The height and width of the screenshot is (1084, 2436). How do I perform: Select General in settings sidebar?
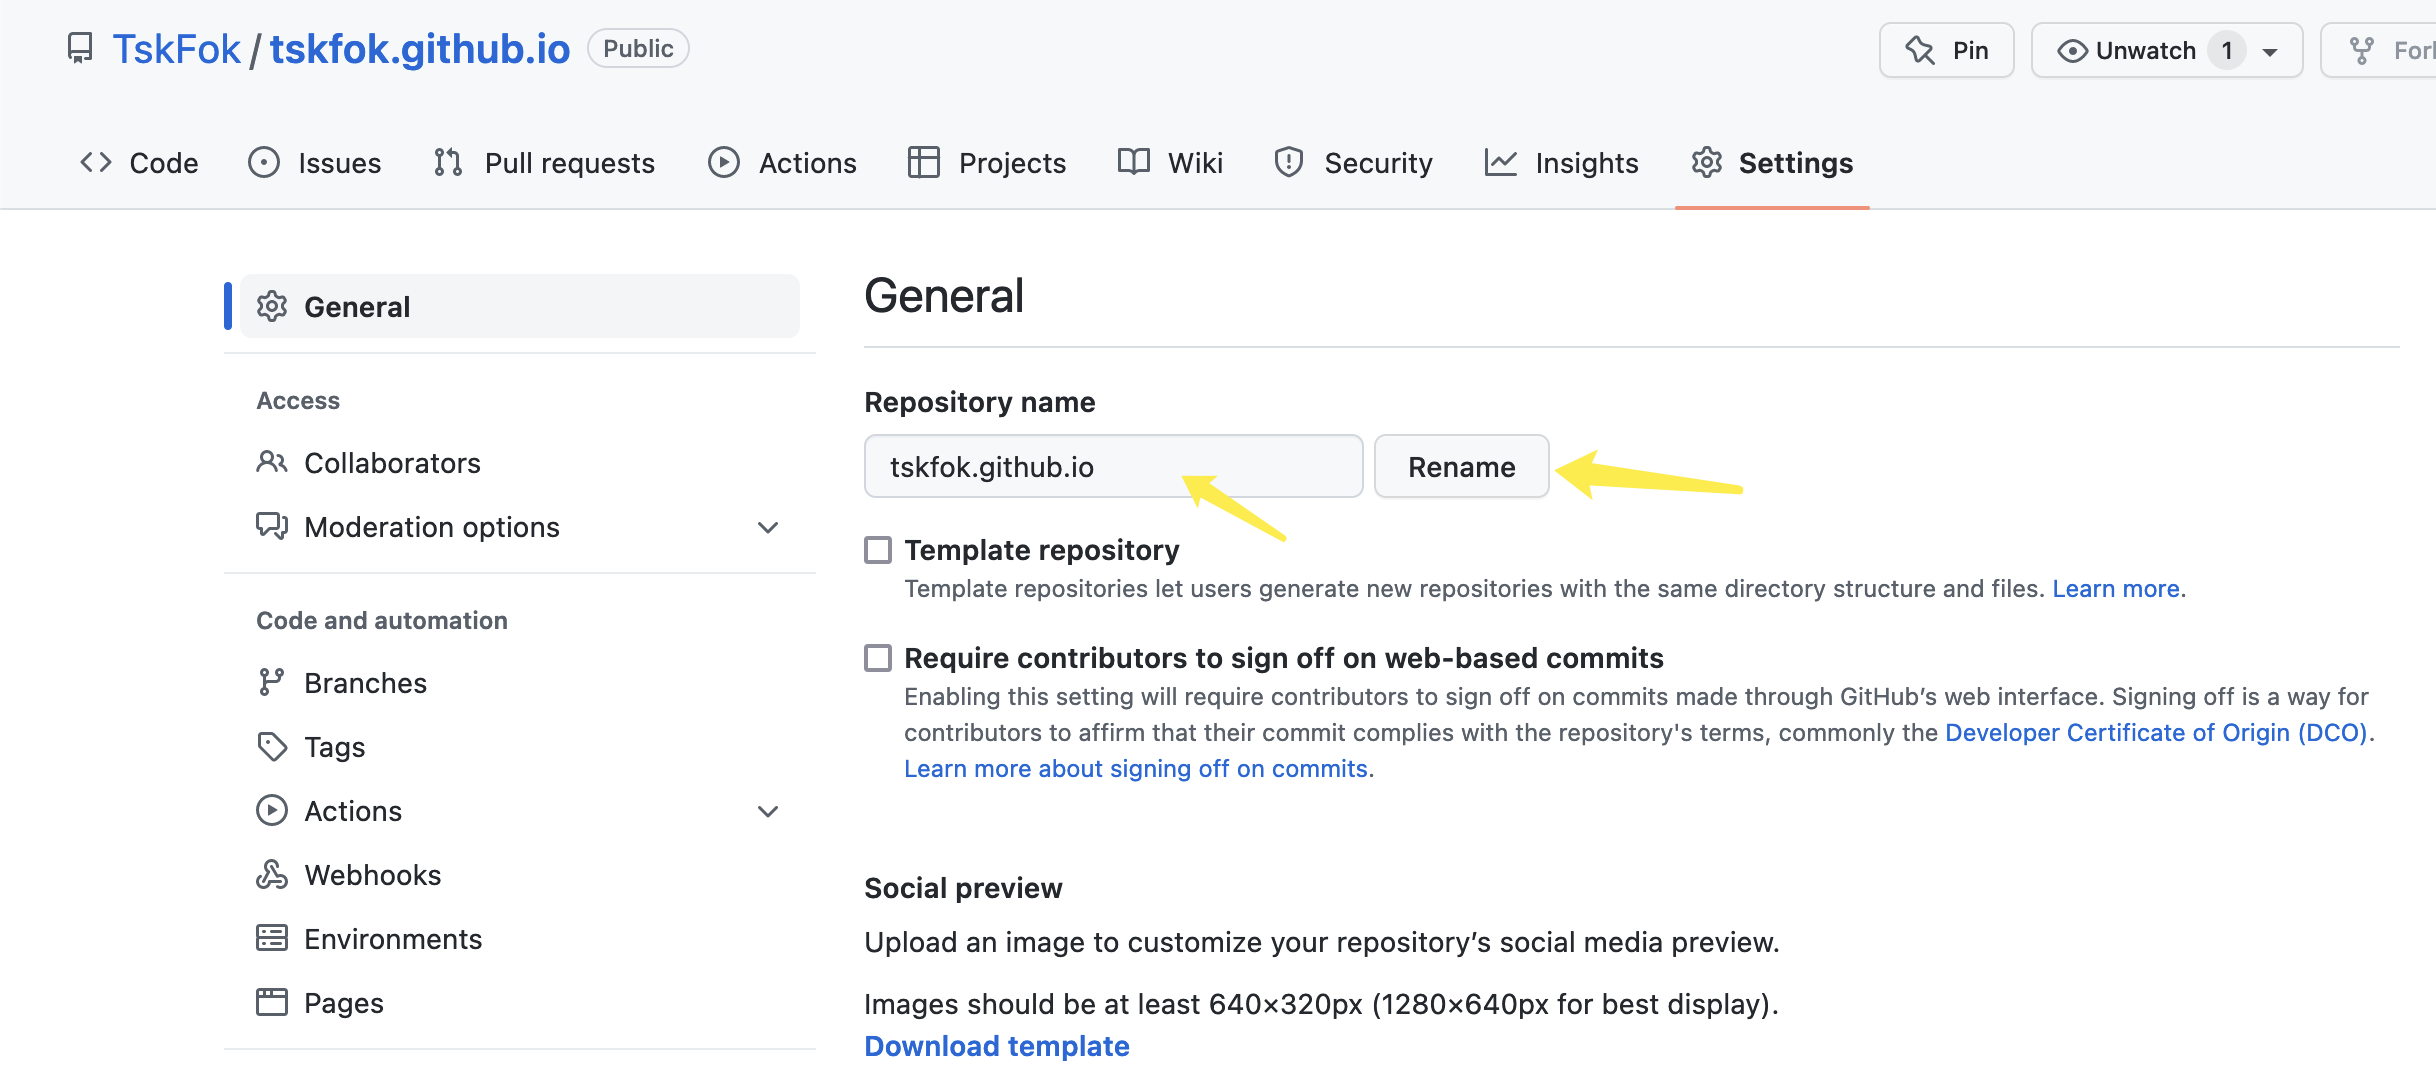[520, 306]
